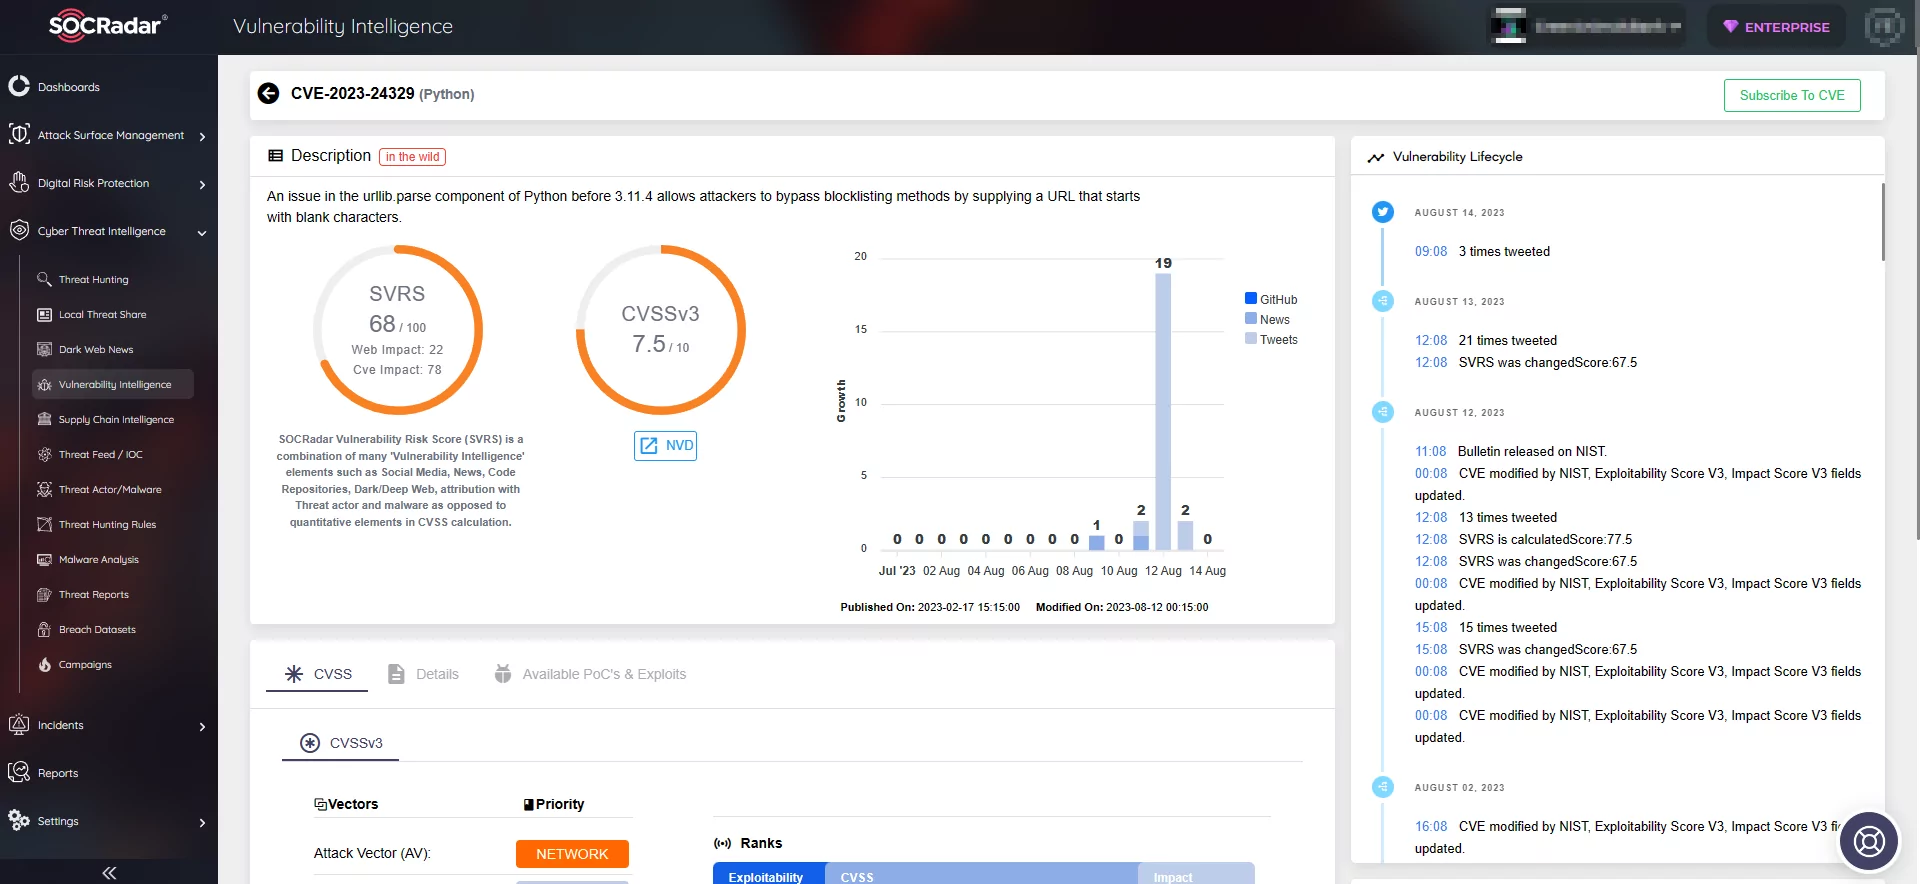Click the August 02, 2023 timeline marker
Screen dimensions: 1920x884
(x=1383, y=787)
